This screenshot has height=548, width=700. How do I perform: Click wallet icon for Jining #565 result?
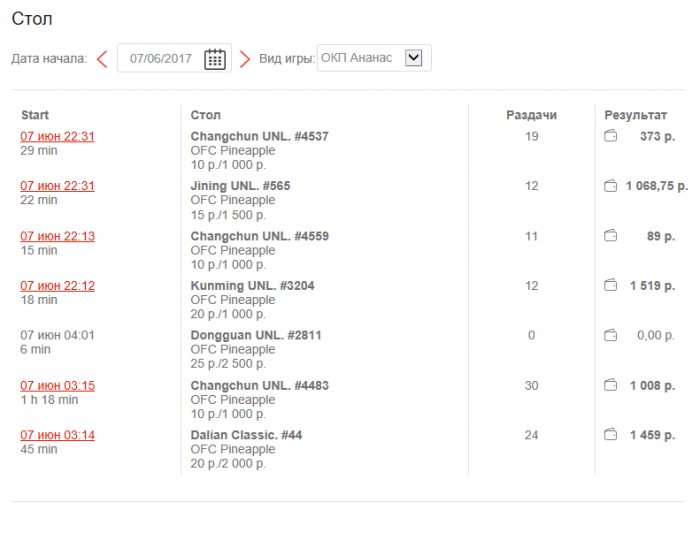click(x=611, y=186)
